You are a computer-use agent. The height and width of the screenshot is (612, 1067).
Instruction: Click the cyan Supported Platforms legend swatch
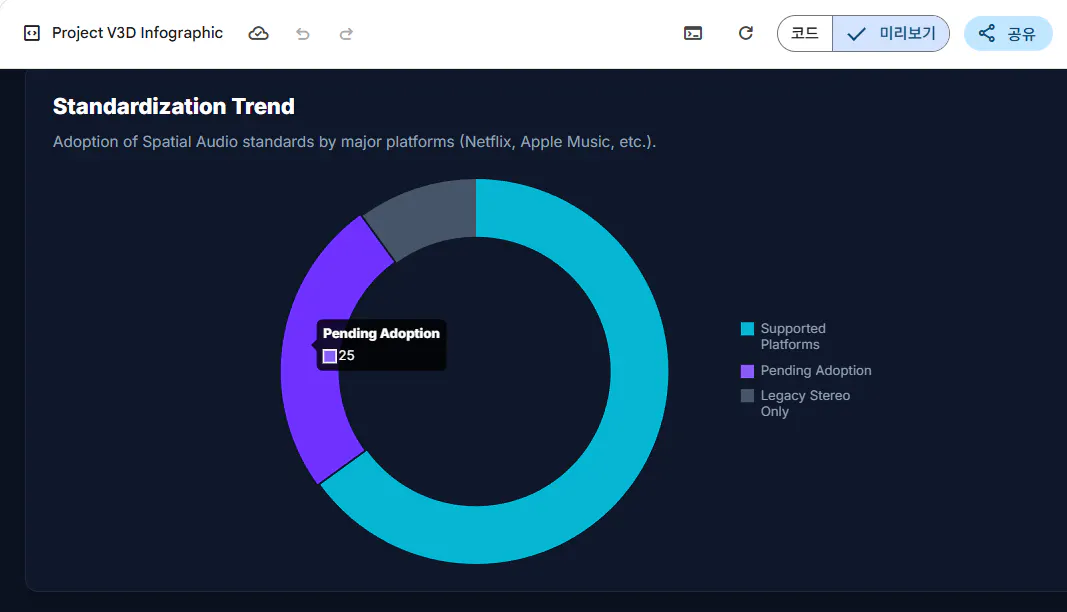[x=747, y=329]
